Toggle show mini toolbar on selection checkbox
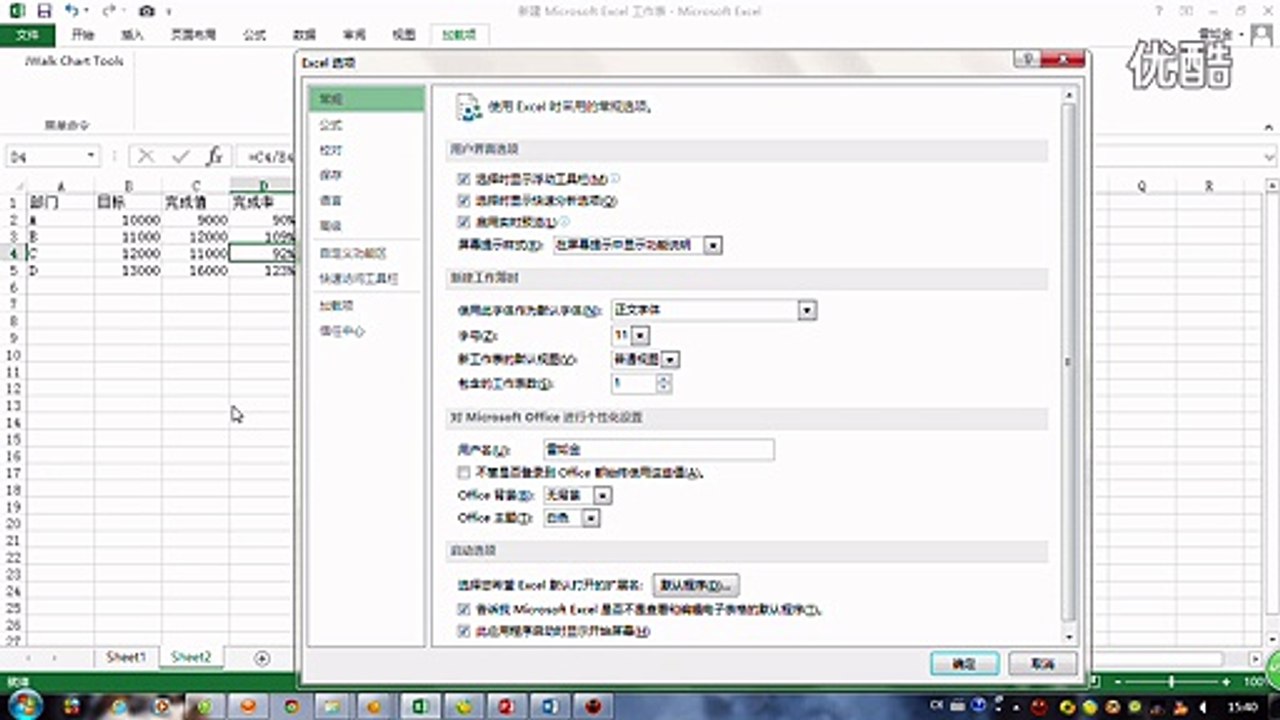This screenshot has width=1280, height=720. (x=463, y=179)
